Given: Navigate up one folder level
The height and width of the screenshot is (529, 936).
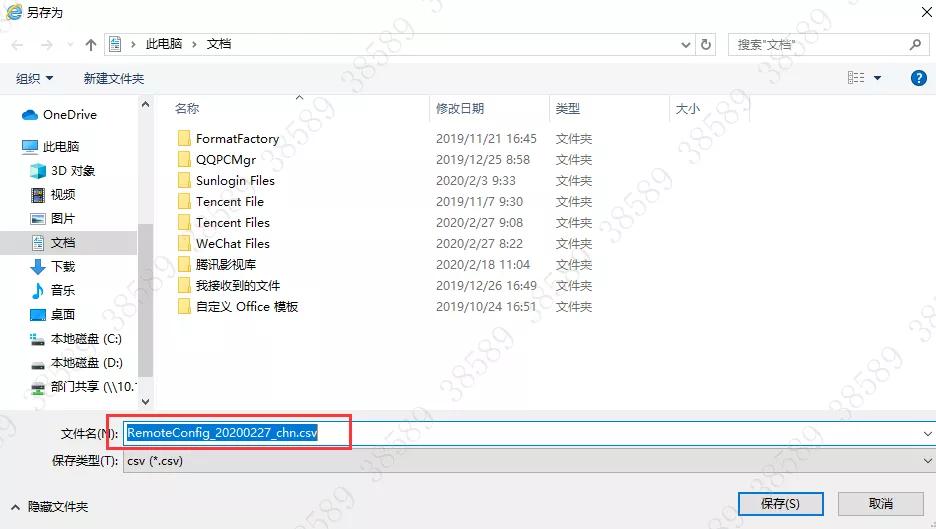Looking at the screenshot, I should [x=91, y=45].
